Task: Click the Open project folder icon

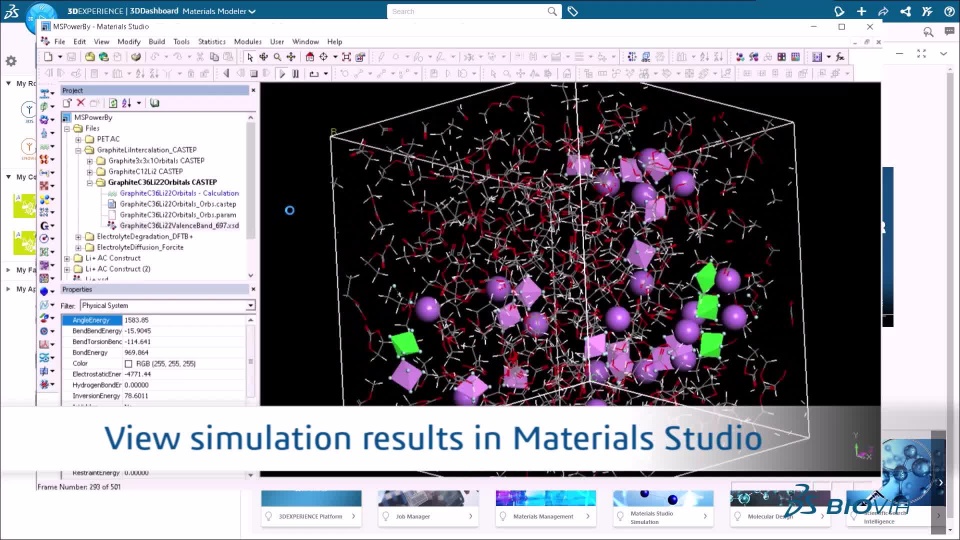Action: [90, 57]
